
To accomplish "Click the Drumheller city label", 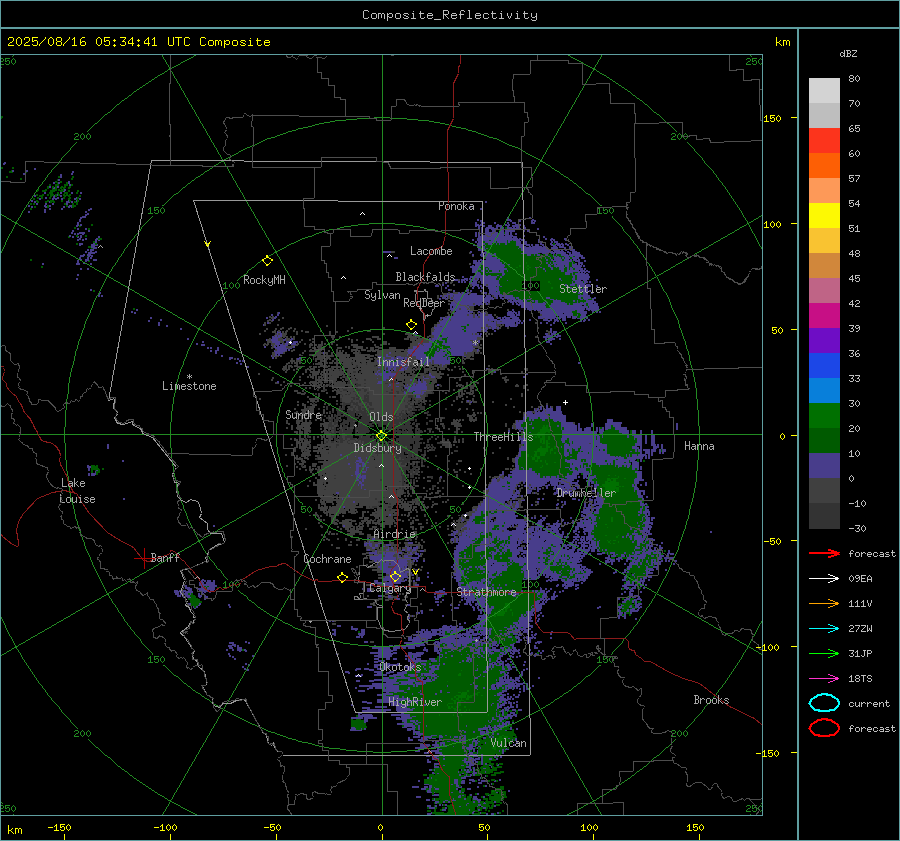I will click(586, 493).
